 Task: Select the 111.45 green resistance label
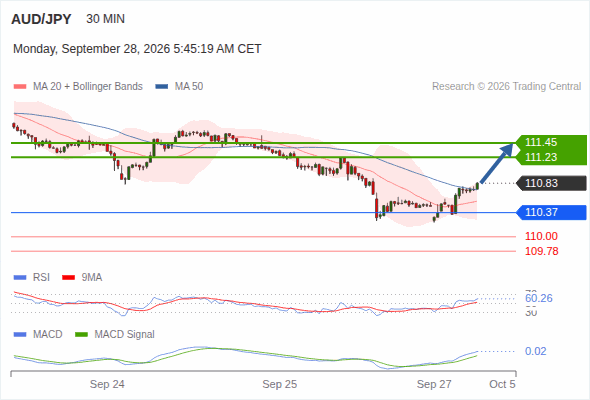pyautogui.click(x=551, y=142)
